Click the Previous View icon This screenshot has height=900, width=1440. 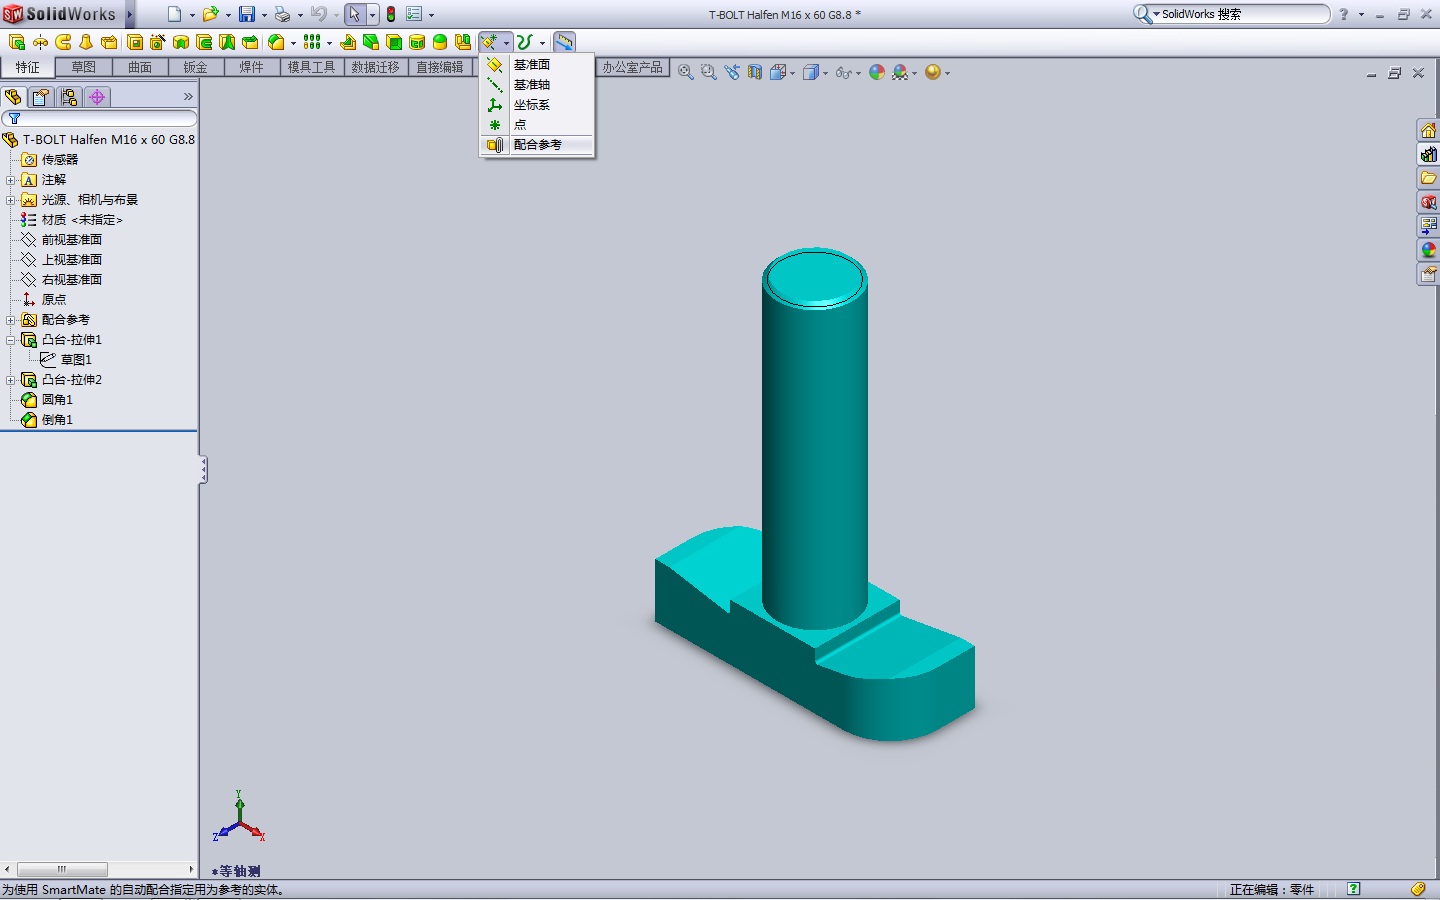tap(732, 72)
